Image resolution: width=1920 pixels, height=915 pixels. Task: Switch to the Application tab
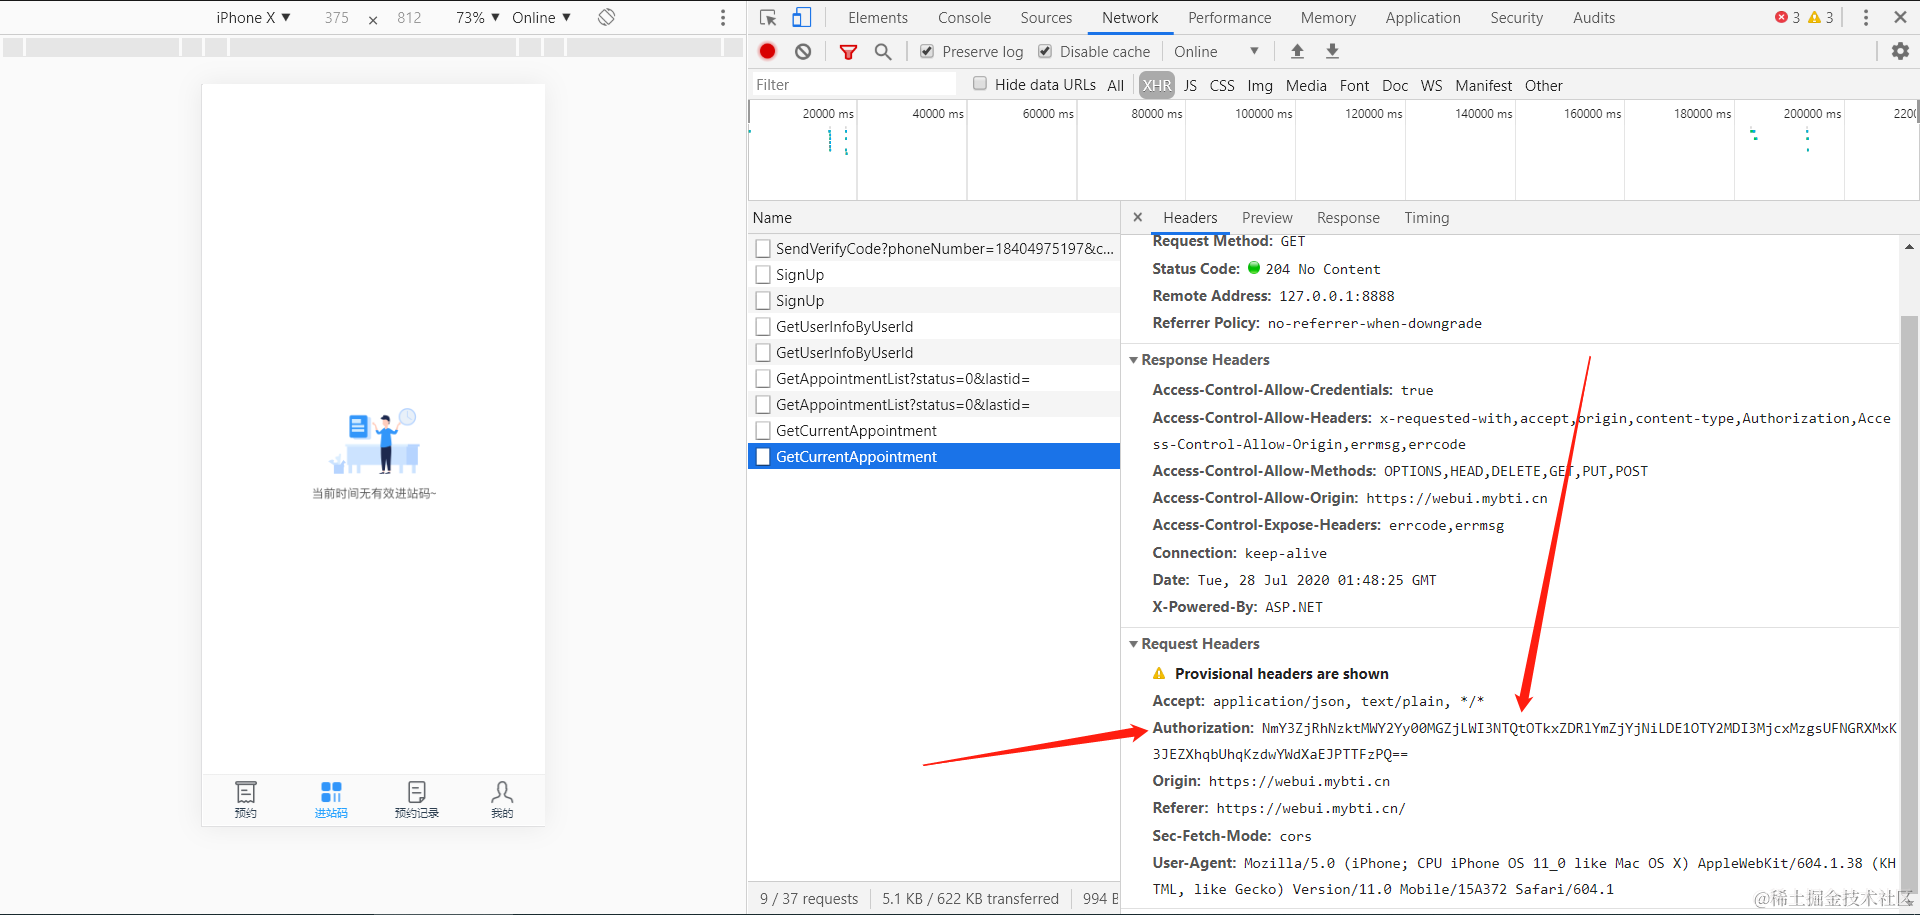coord(1423,17)
